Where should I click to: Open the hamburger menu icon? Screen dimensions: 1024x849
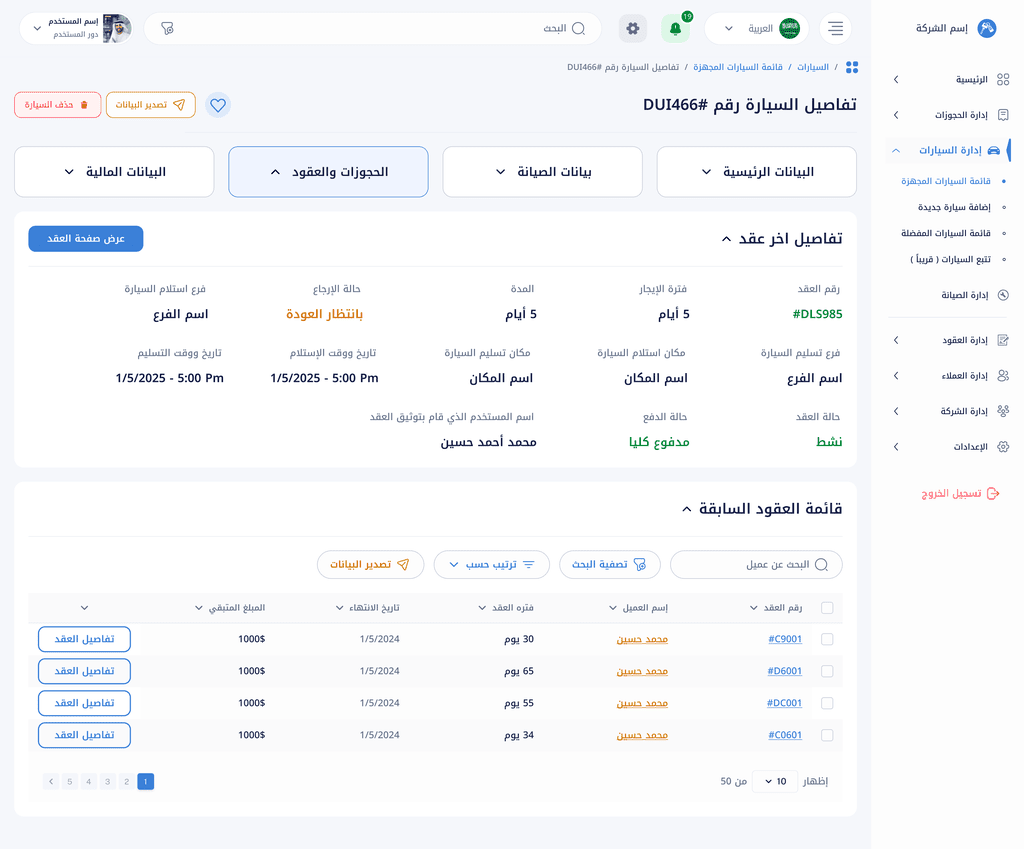pos(835,29)
